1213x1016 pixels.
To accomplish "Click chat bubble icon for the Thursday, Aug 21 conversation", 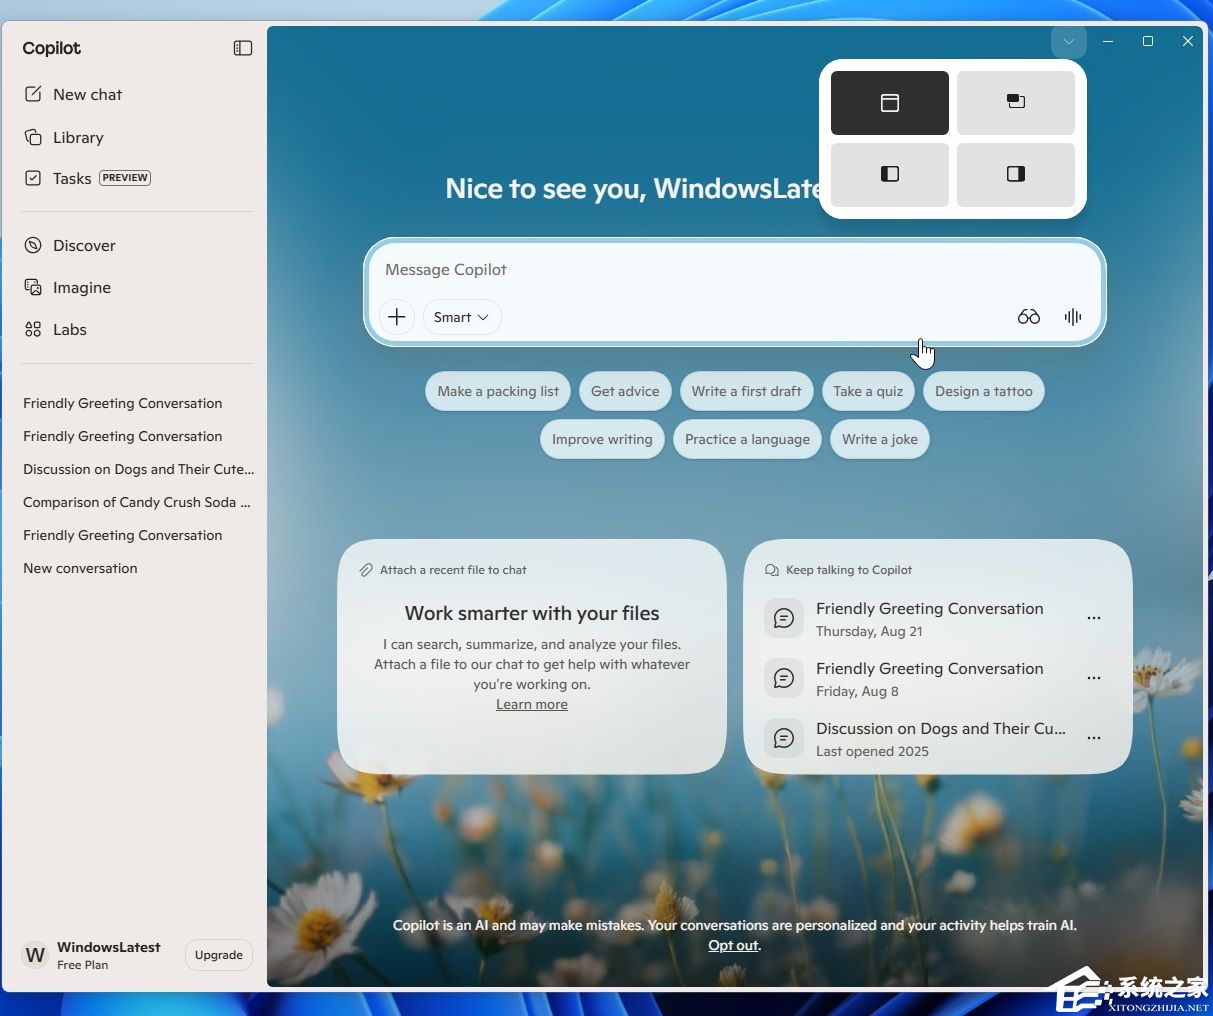I will (x=784, y=618).
